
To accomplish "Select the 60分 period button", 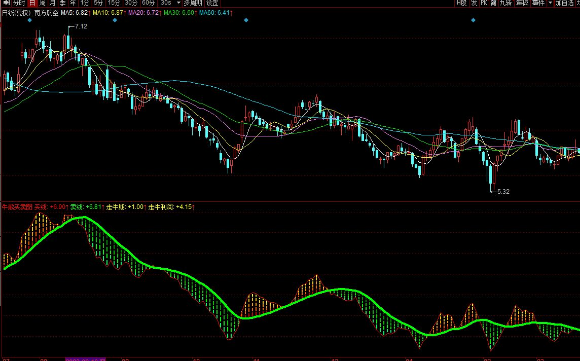I will pyautogui.click(x=148, y=3).
